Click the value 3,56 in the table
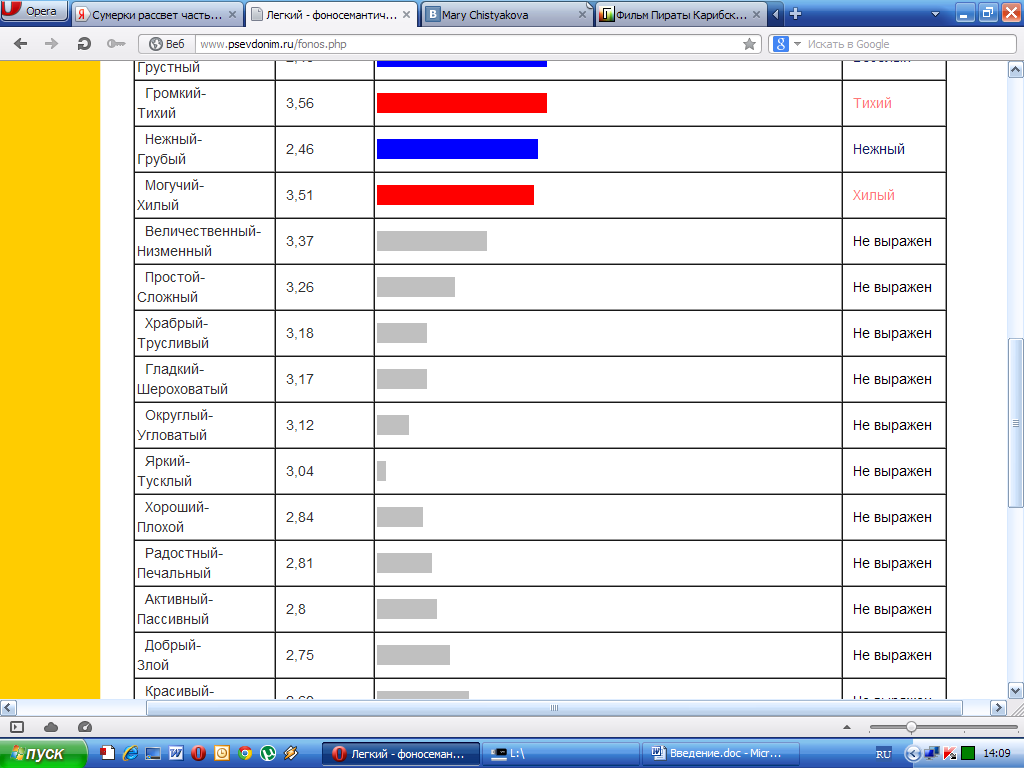Viewport: 1024px width, 768px height. [300, 103]
